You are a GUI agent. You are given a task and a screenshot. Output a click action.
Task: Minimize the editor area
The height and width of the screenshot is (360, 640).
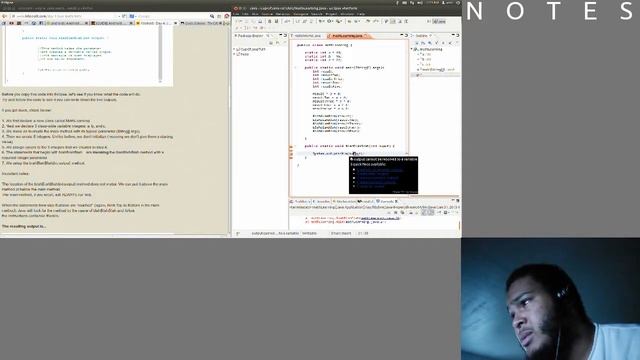(x=402, y=35)
